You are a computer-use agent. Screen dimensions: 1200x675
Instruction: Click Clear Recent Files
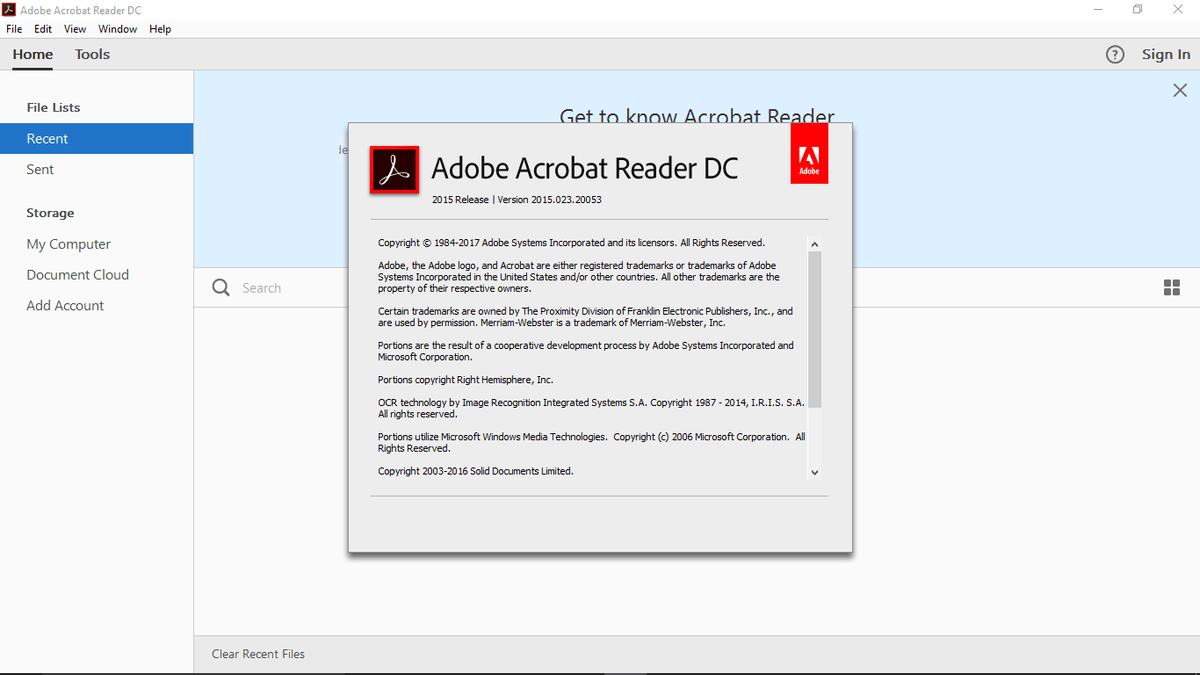(258, 654)
